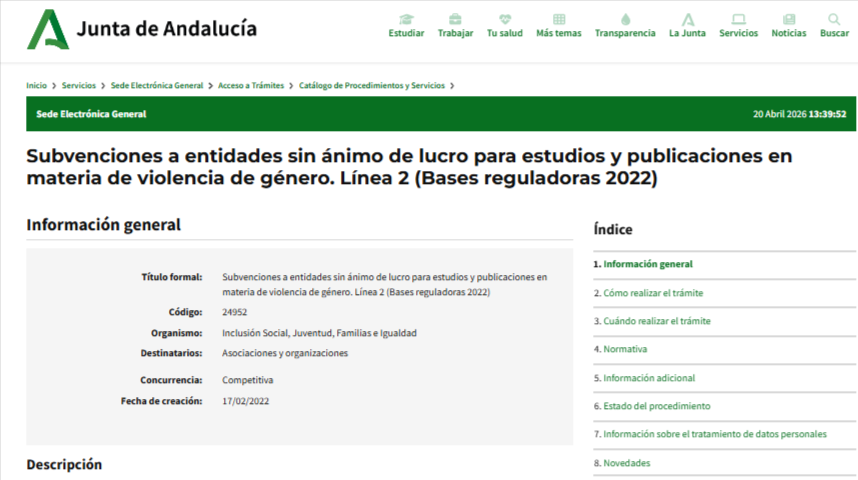
Task: Select the Trabajar menu label
Action: point(455,33)
